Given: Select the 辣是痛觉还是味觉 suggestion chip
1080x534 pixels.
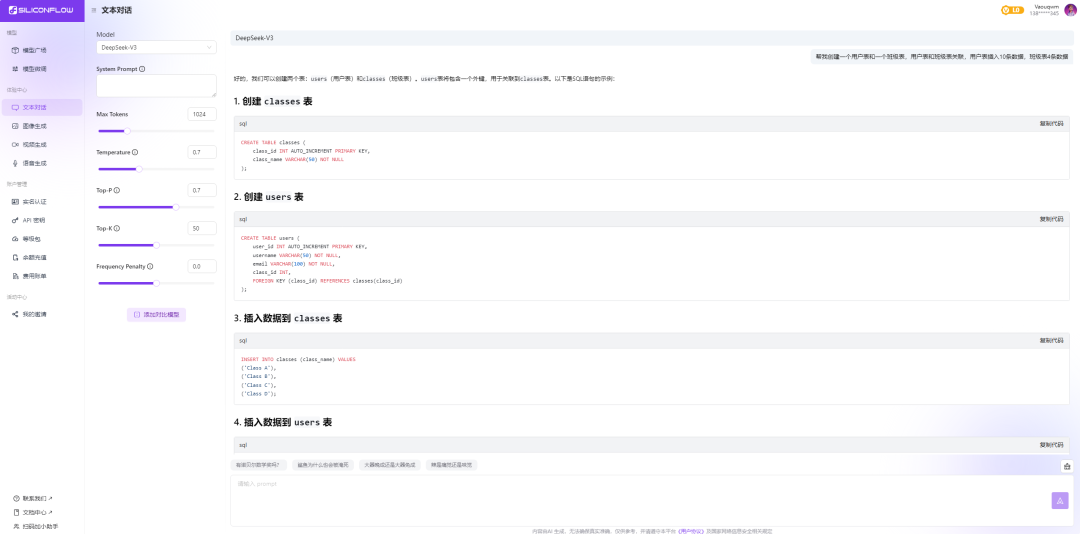Looking at the screenshot, I should click(451, 465).
